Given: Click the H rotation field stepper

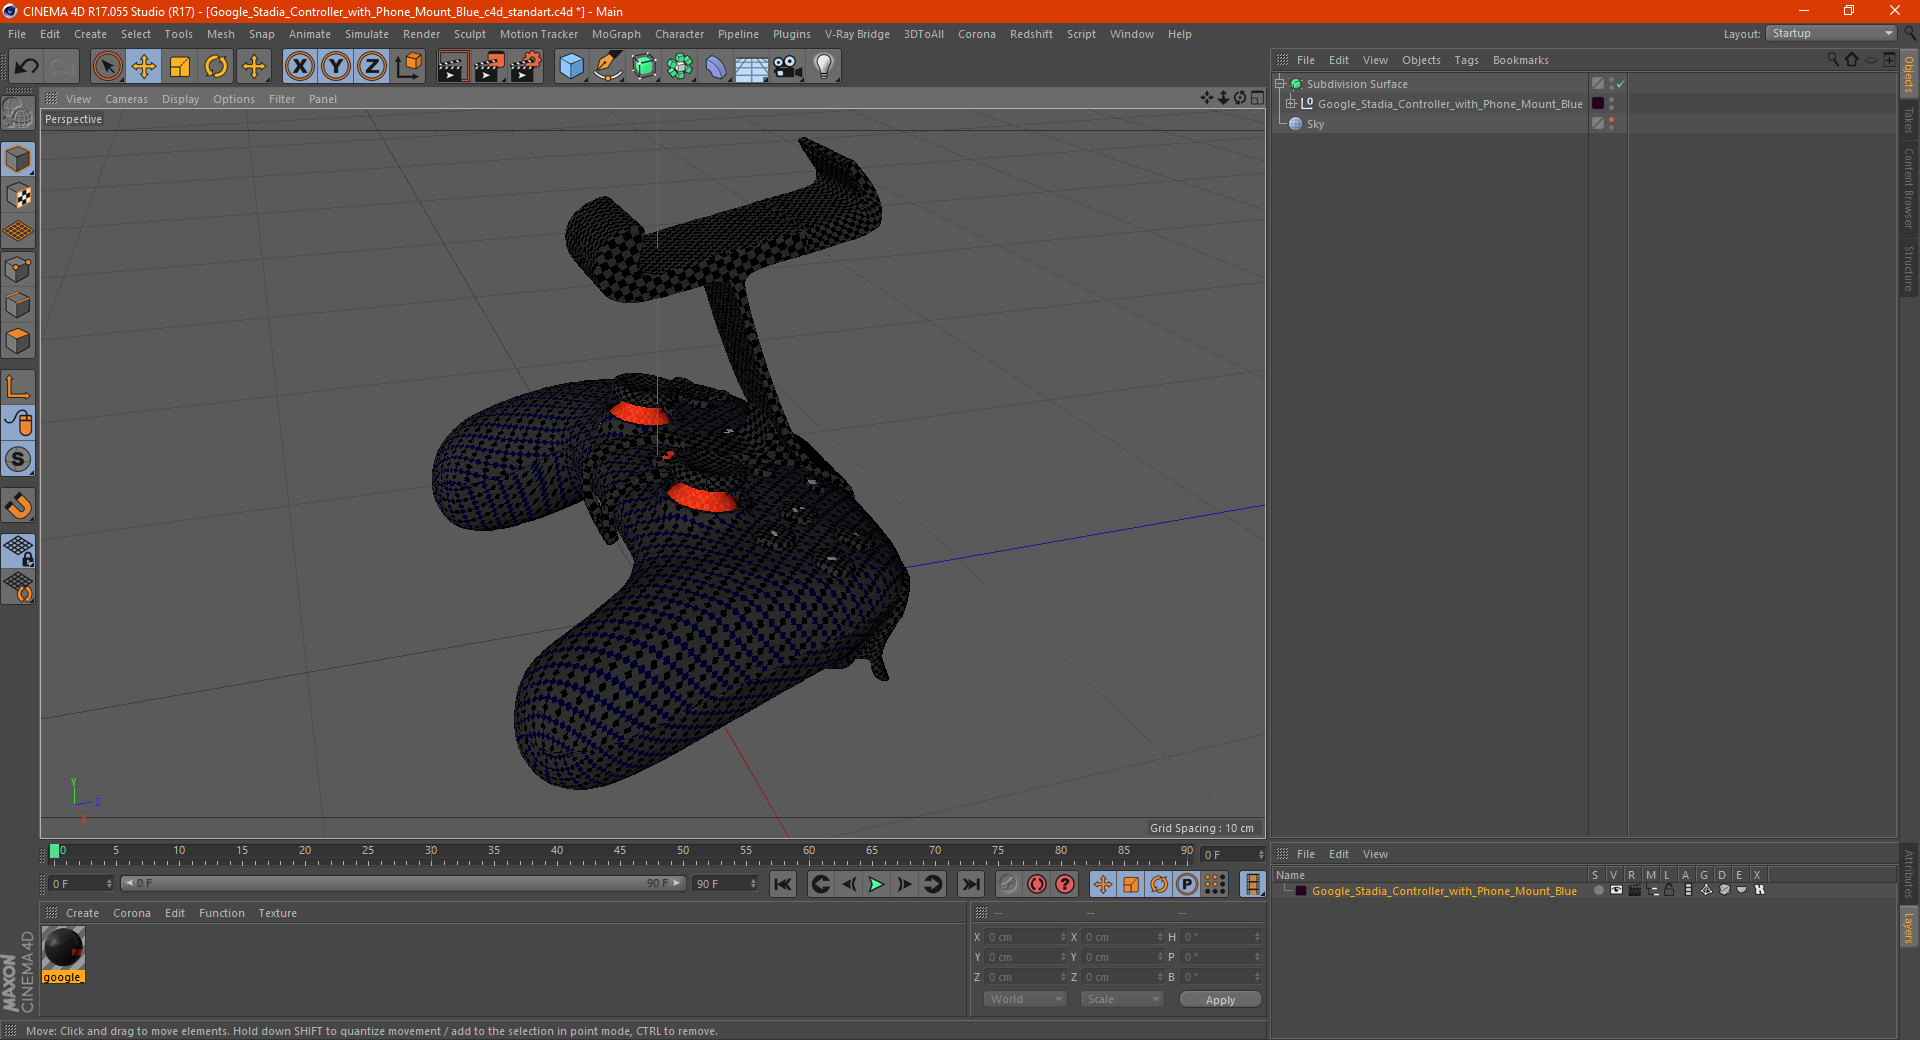Looking at the screenshot, I should 1257,937.
